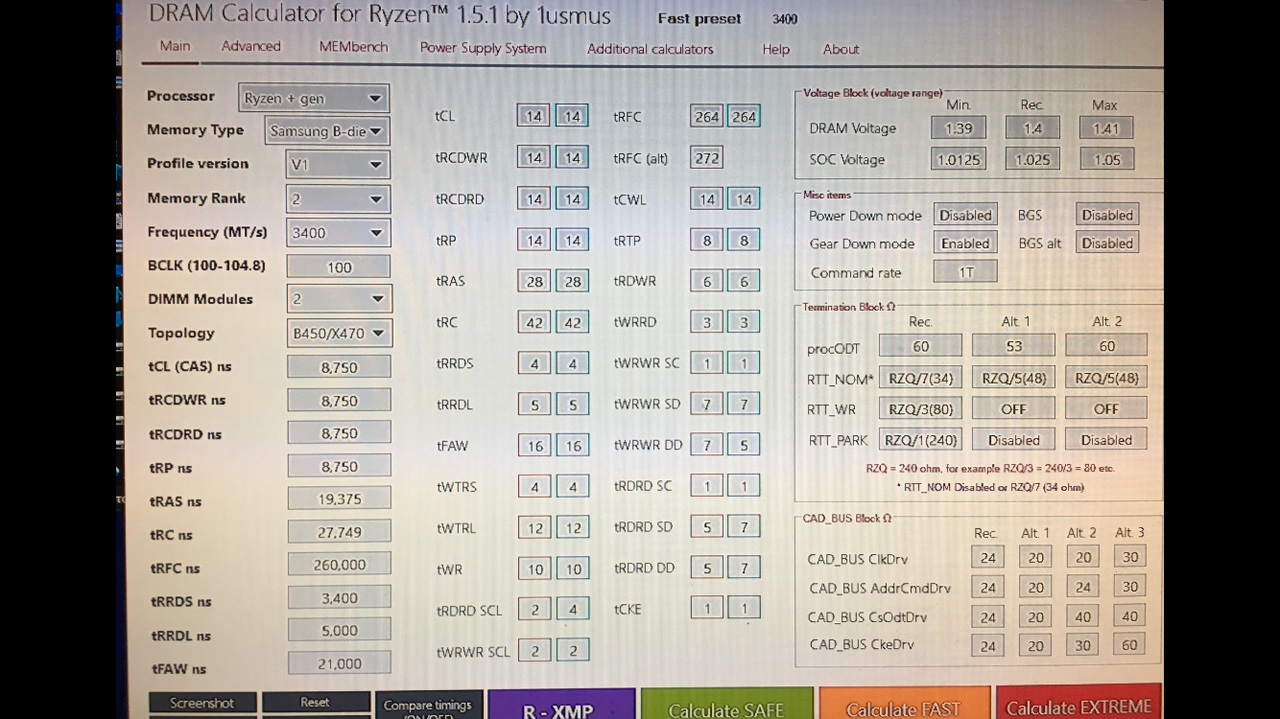This screenshot has width=1280, height=719.
Task: Click the tRFC (alt) value 272
Action: pos(706,158)
